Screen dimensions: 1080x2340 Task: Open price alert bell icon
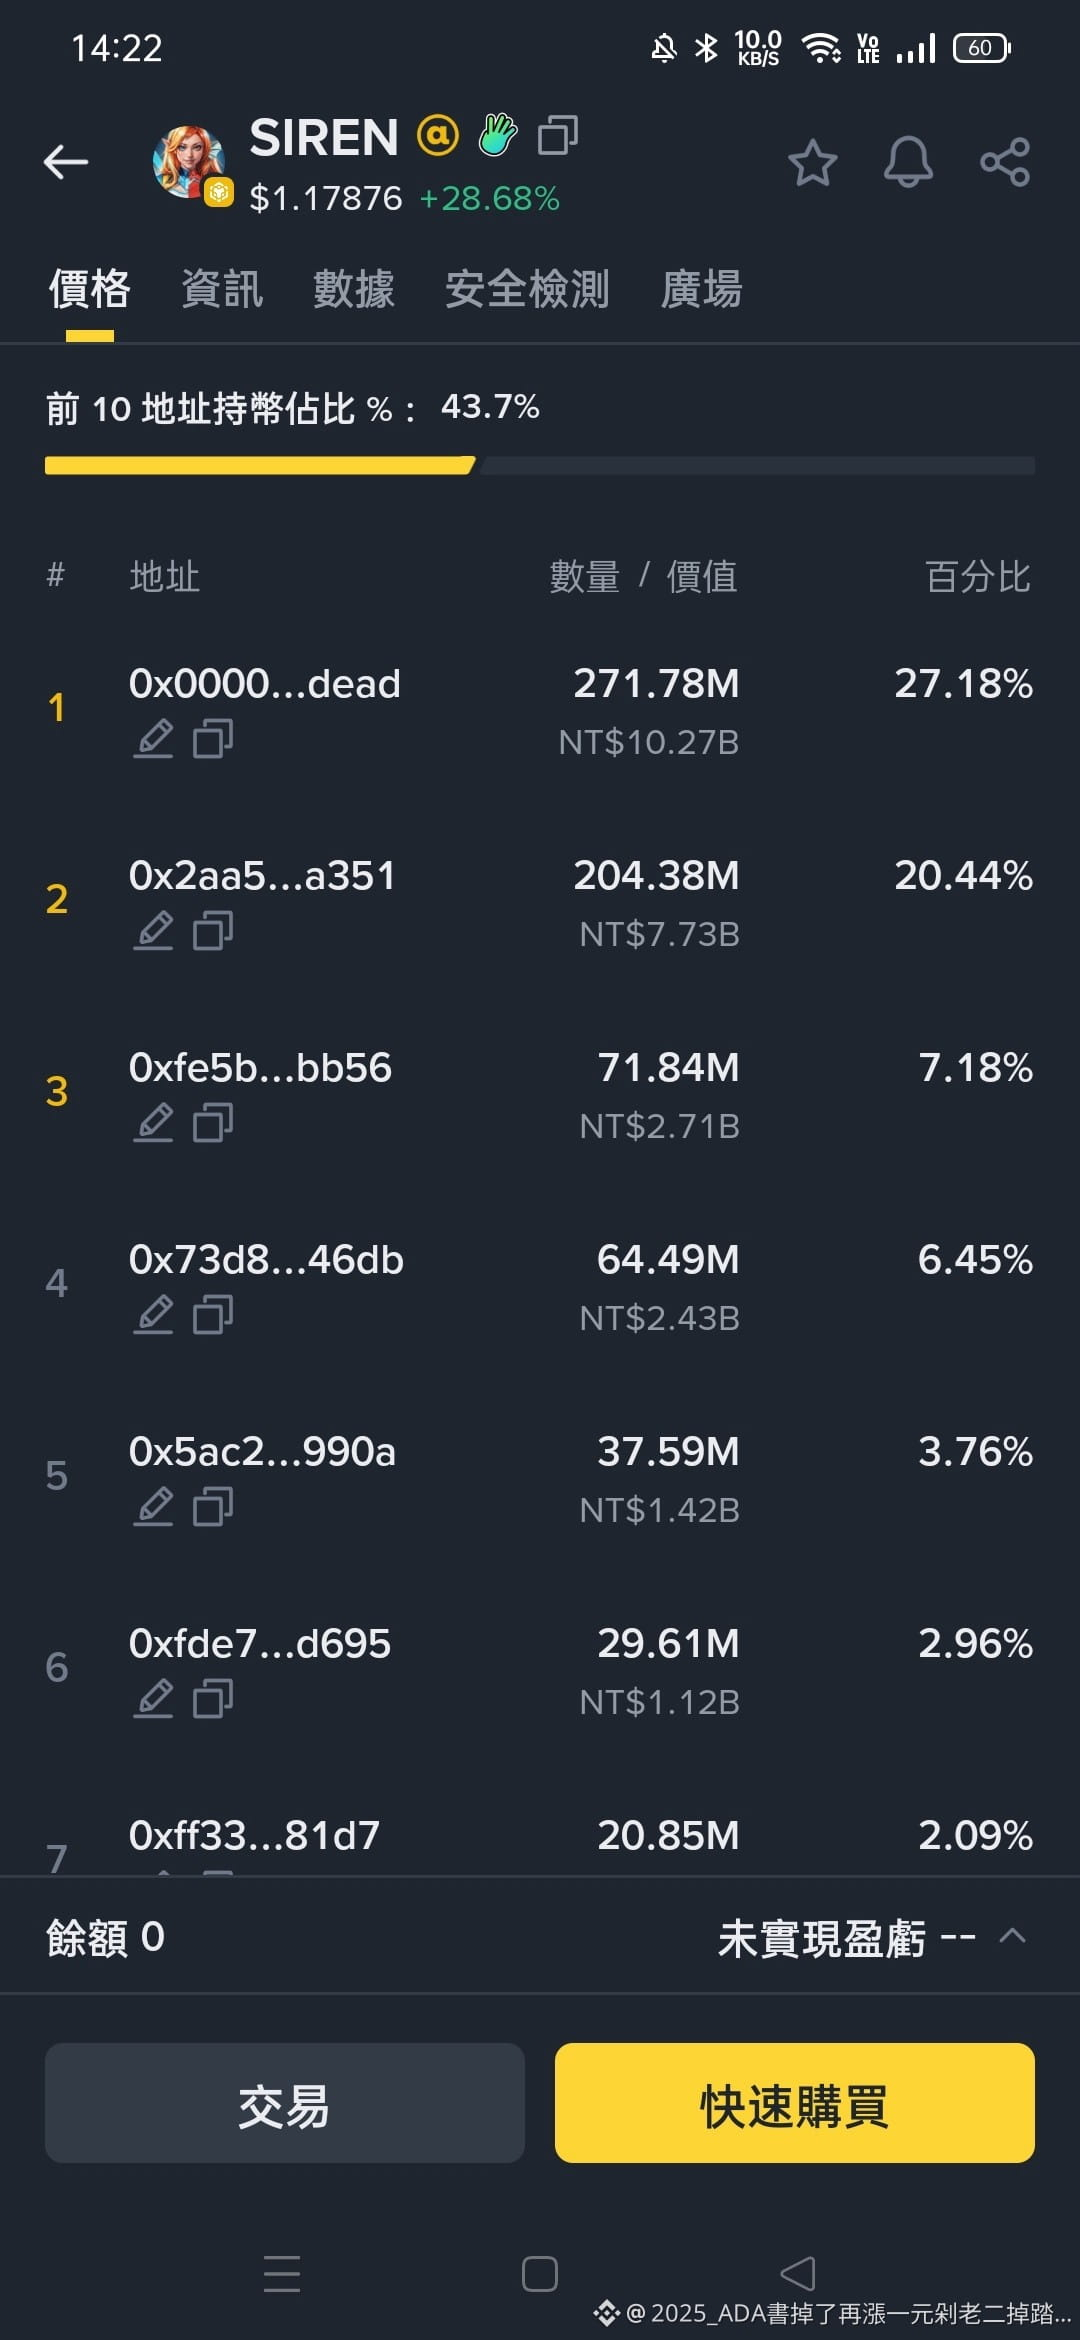(x=908, y=162)
